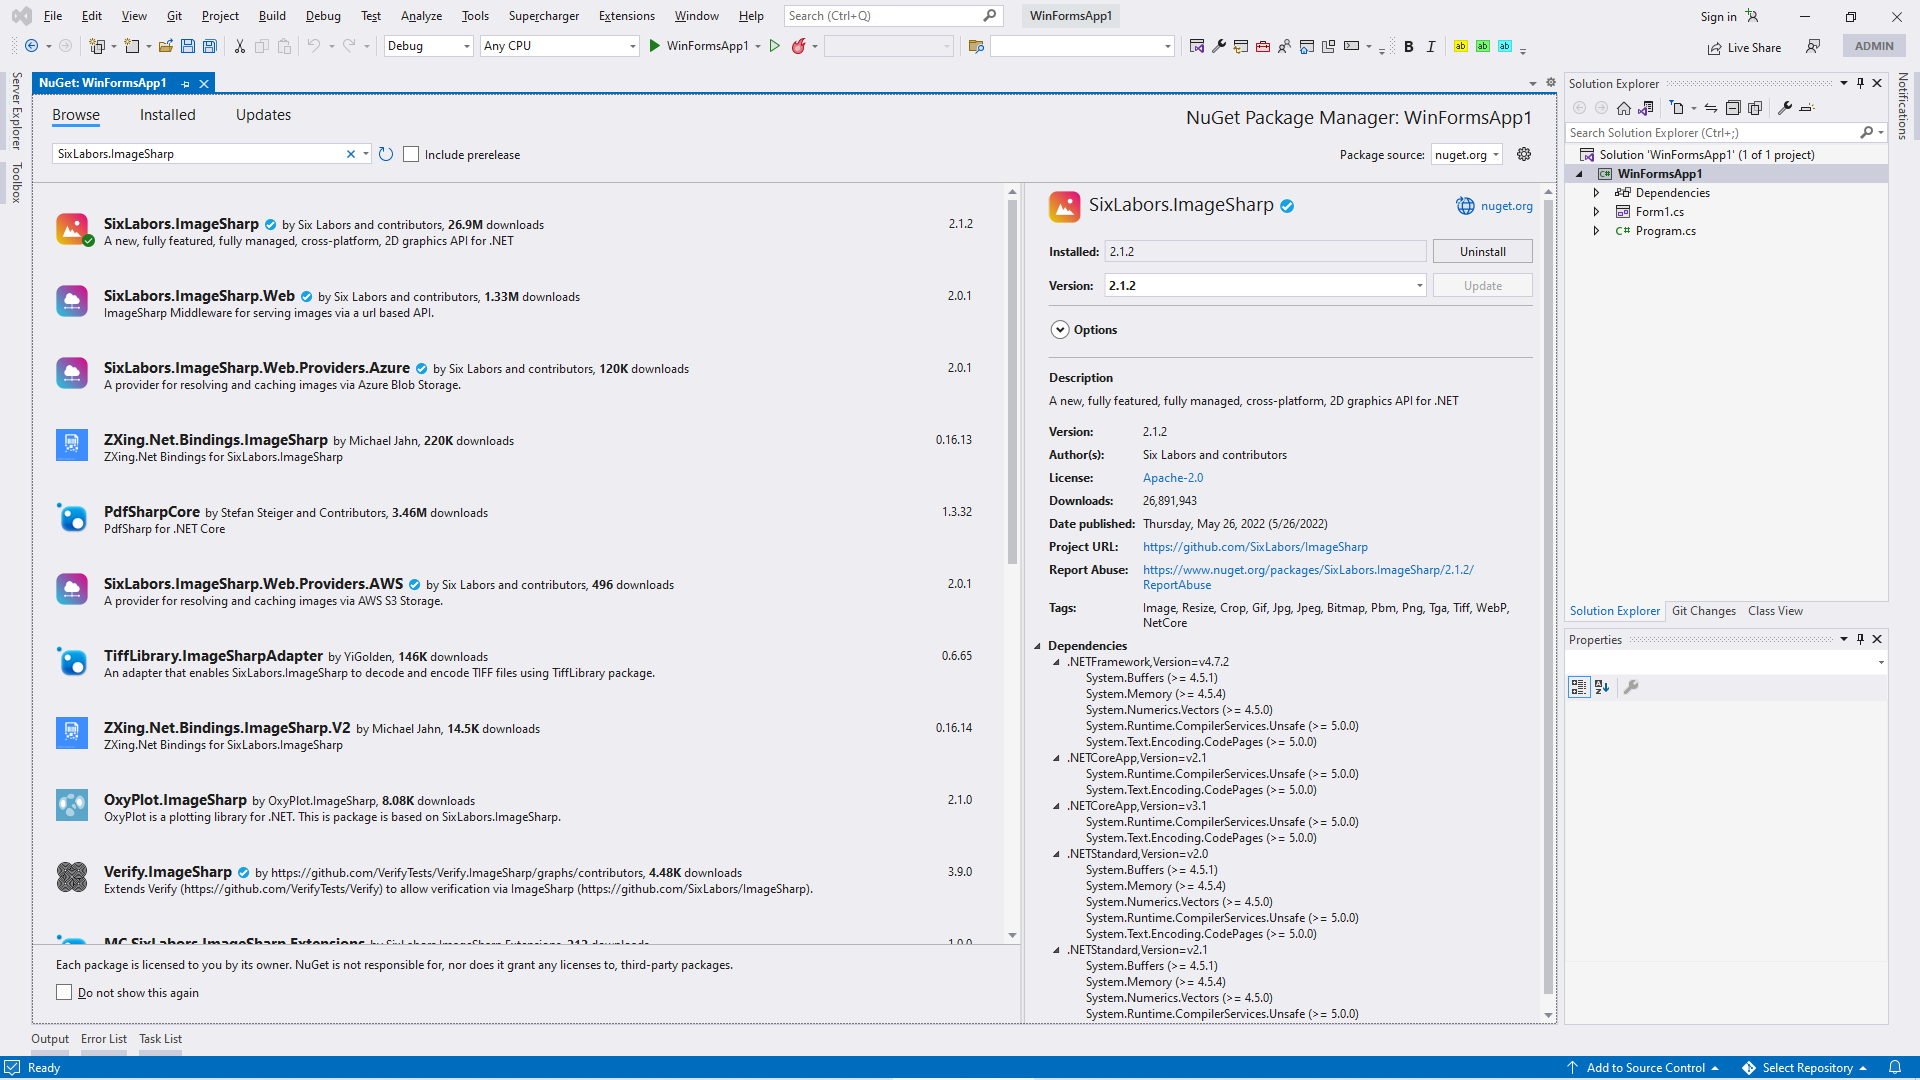Check 'Do not show this again'
Viewport: 1920px width, 1080px height.
pyautogui.click(x=64, y=992)
